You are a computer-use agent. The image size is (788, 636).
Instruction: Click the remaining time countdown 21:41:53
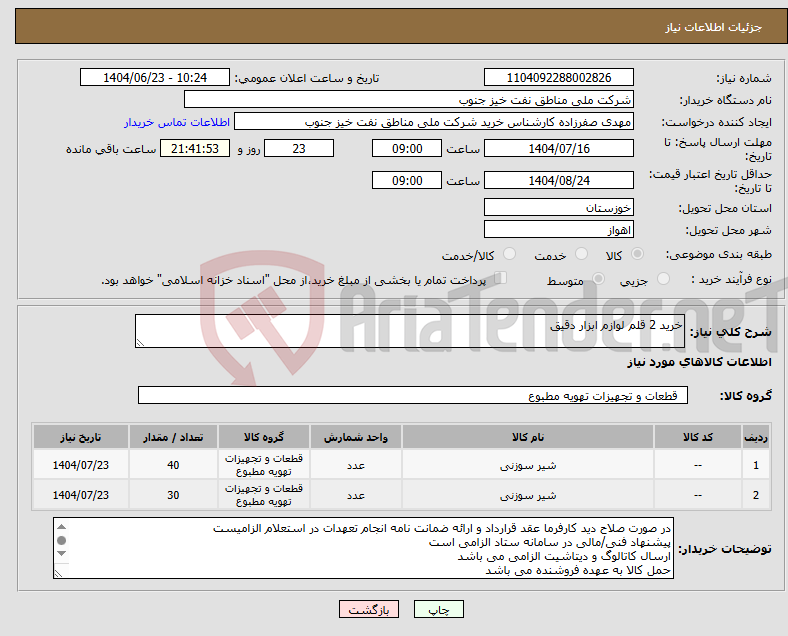click(194, 149)
